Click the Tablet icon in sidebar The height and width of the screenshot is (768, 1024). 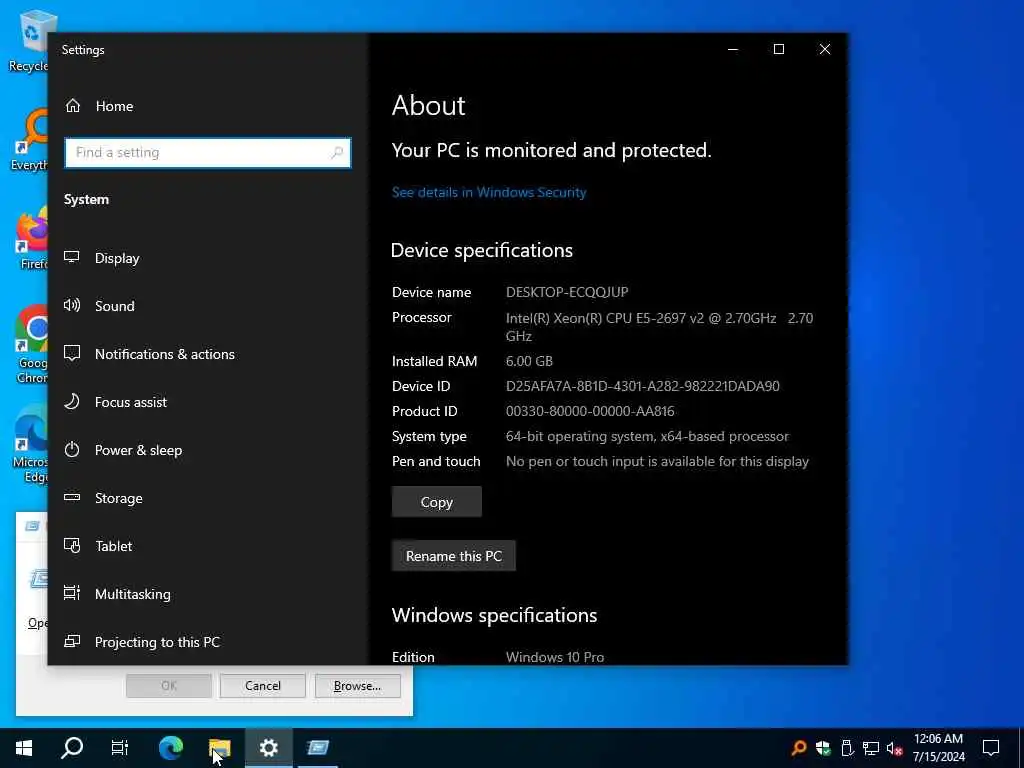(x=72, y=545)
